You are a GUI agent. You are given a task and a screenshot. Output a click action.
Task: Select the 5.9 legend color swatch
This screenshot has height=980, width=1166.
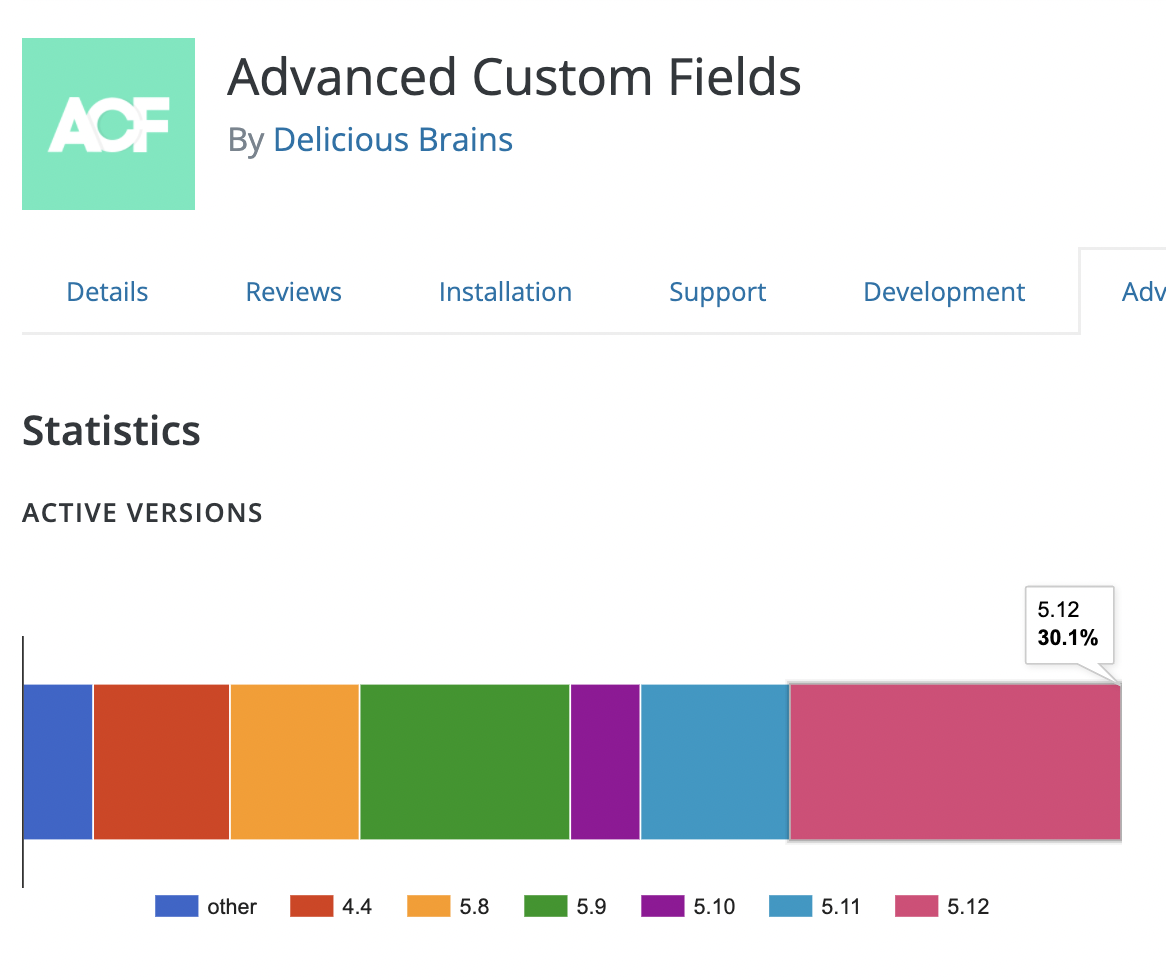point(545,907)
